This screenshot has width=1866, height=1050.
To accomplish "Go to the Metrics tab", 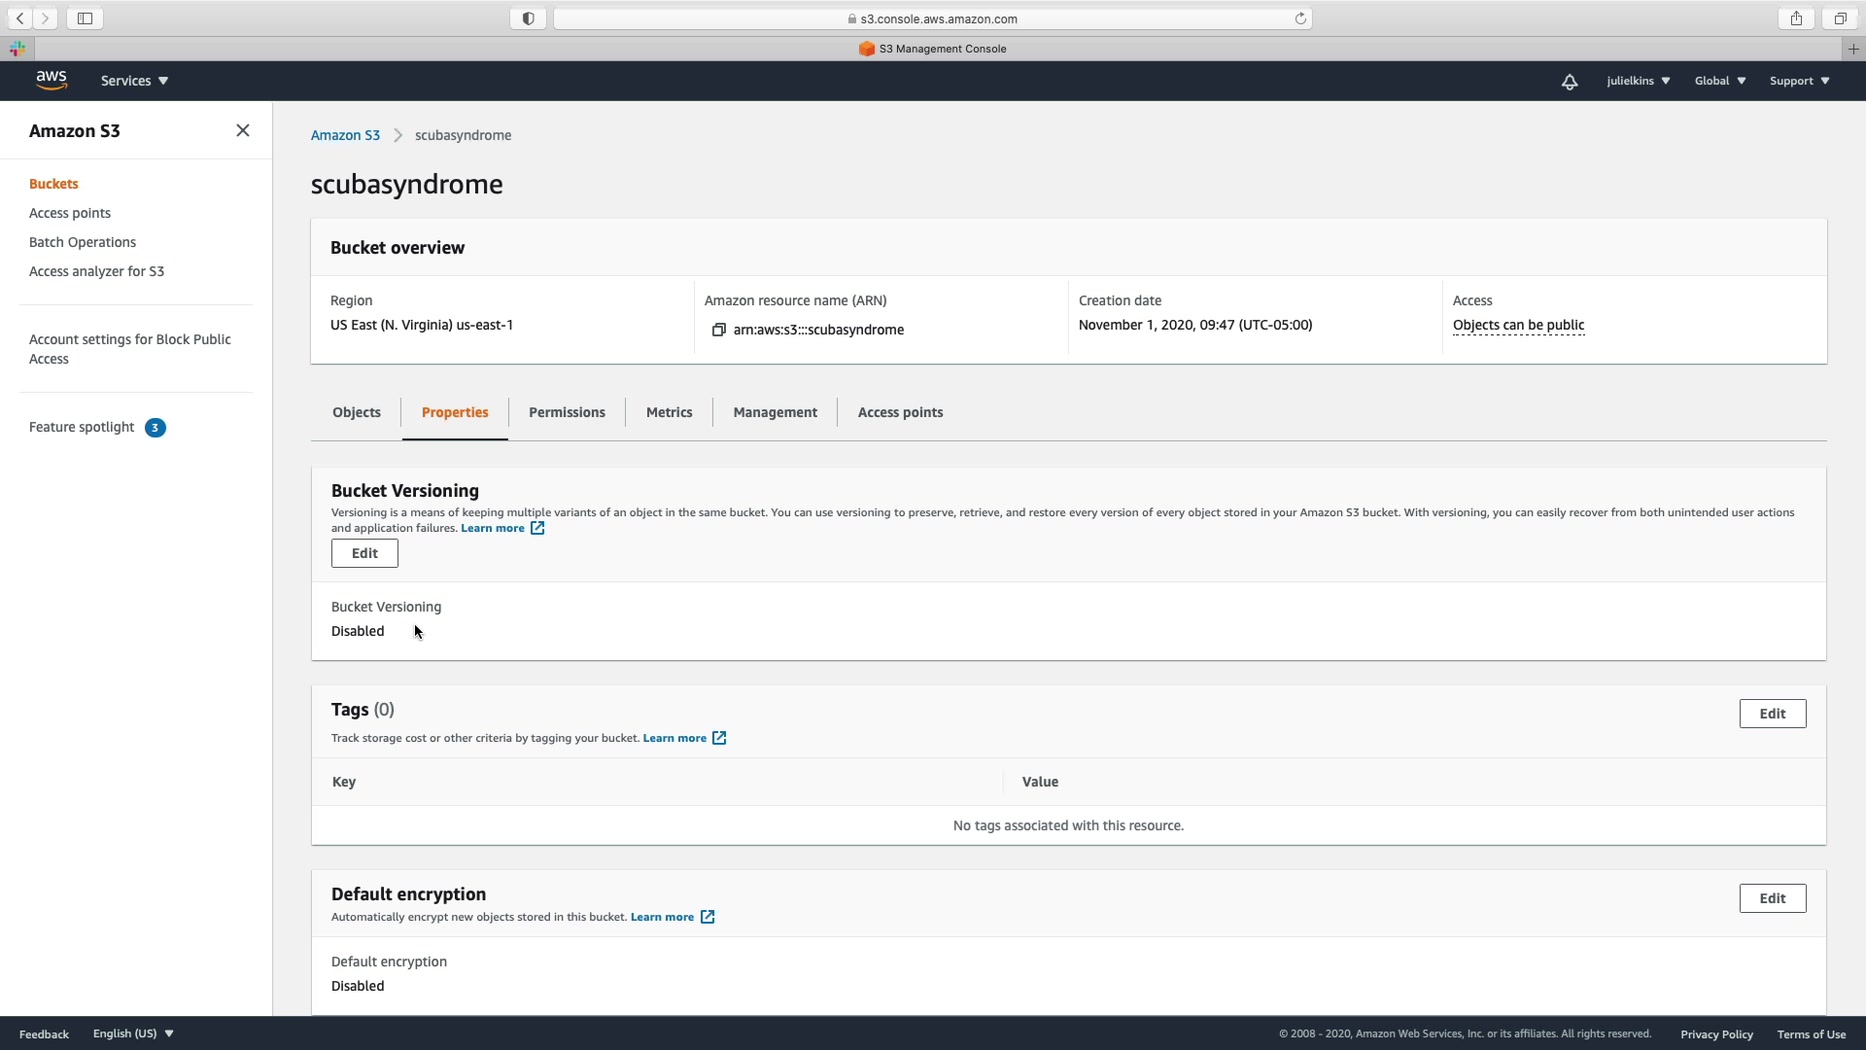I will pos(669,412).
